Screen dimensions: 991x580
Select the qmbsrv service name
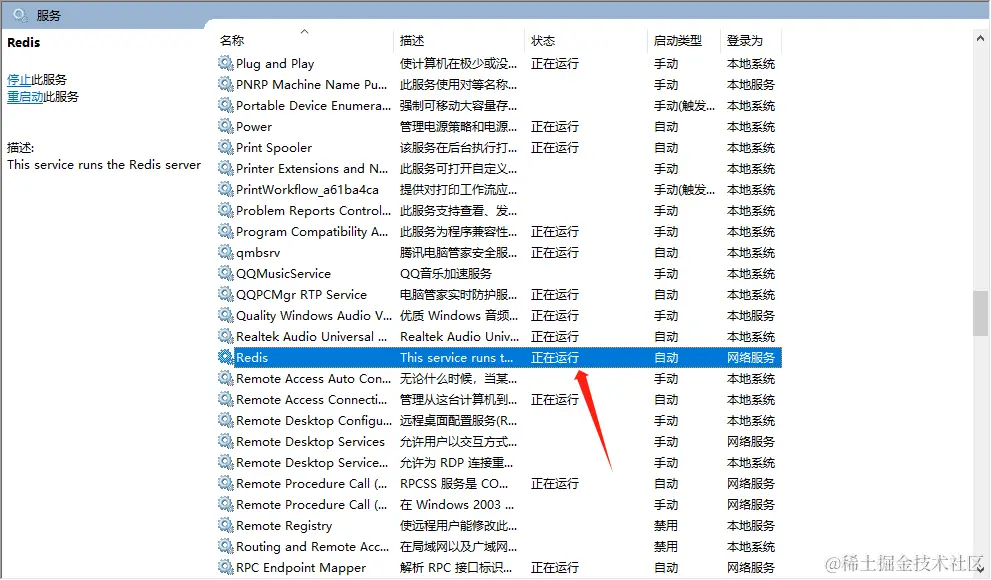(258, 253)
